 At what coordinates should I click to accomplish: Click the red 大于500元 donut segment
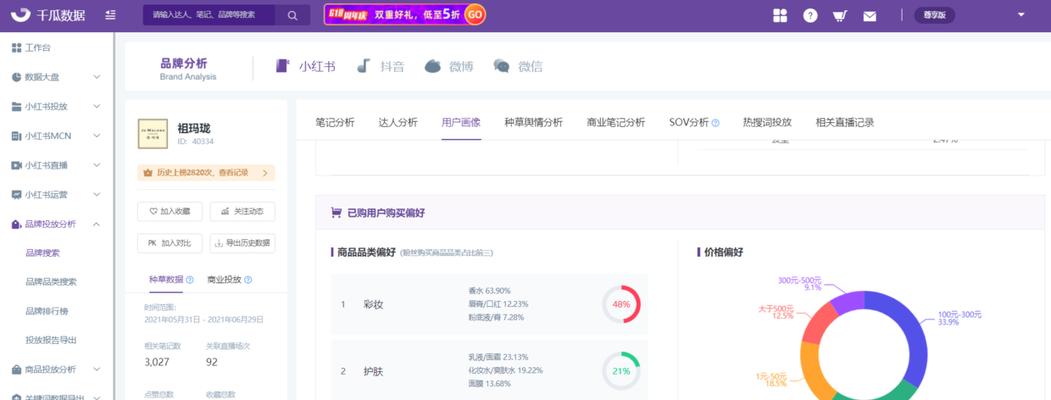[817, 324]
